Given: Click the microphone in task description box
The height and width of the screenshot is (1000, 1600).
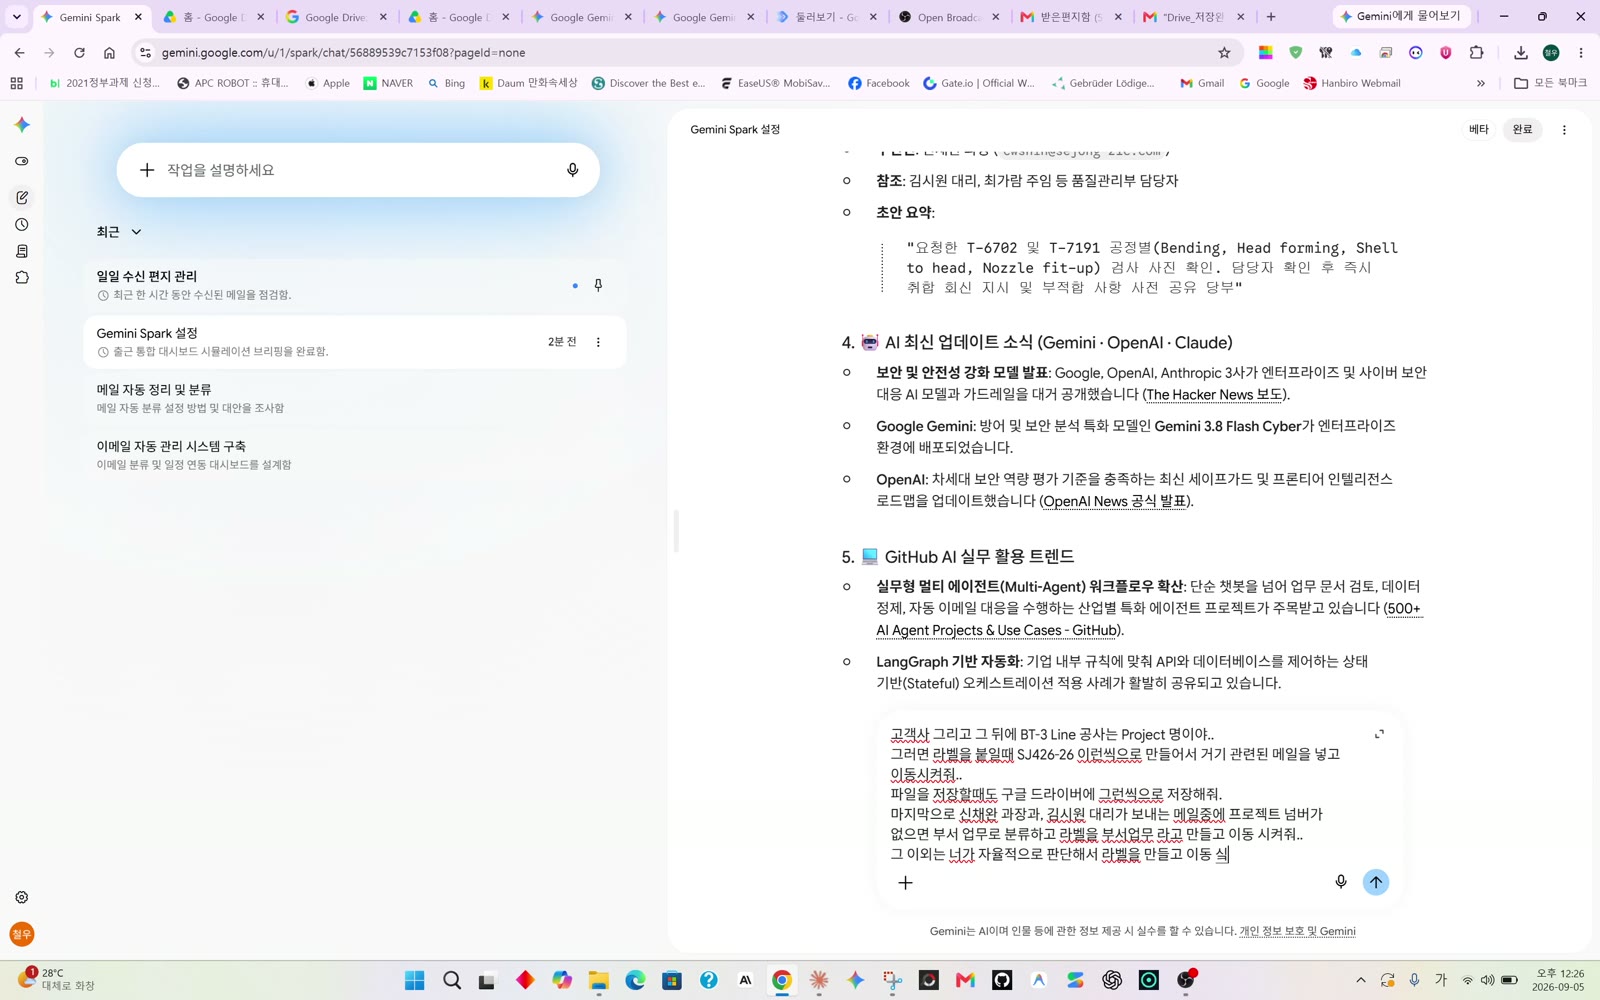Looking at the screenshot, I should (572, 170).
